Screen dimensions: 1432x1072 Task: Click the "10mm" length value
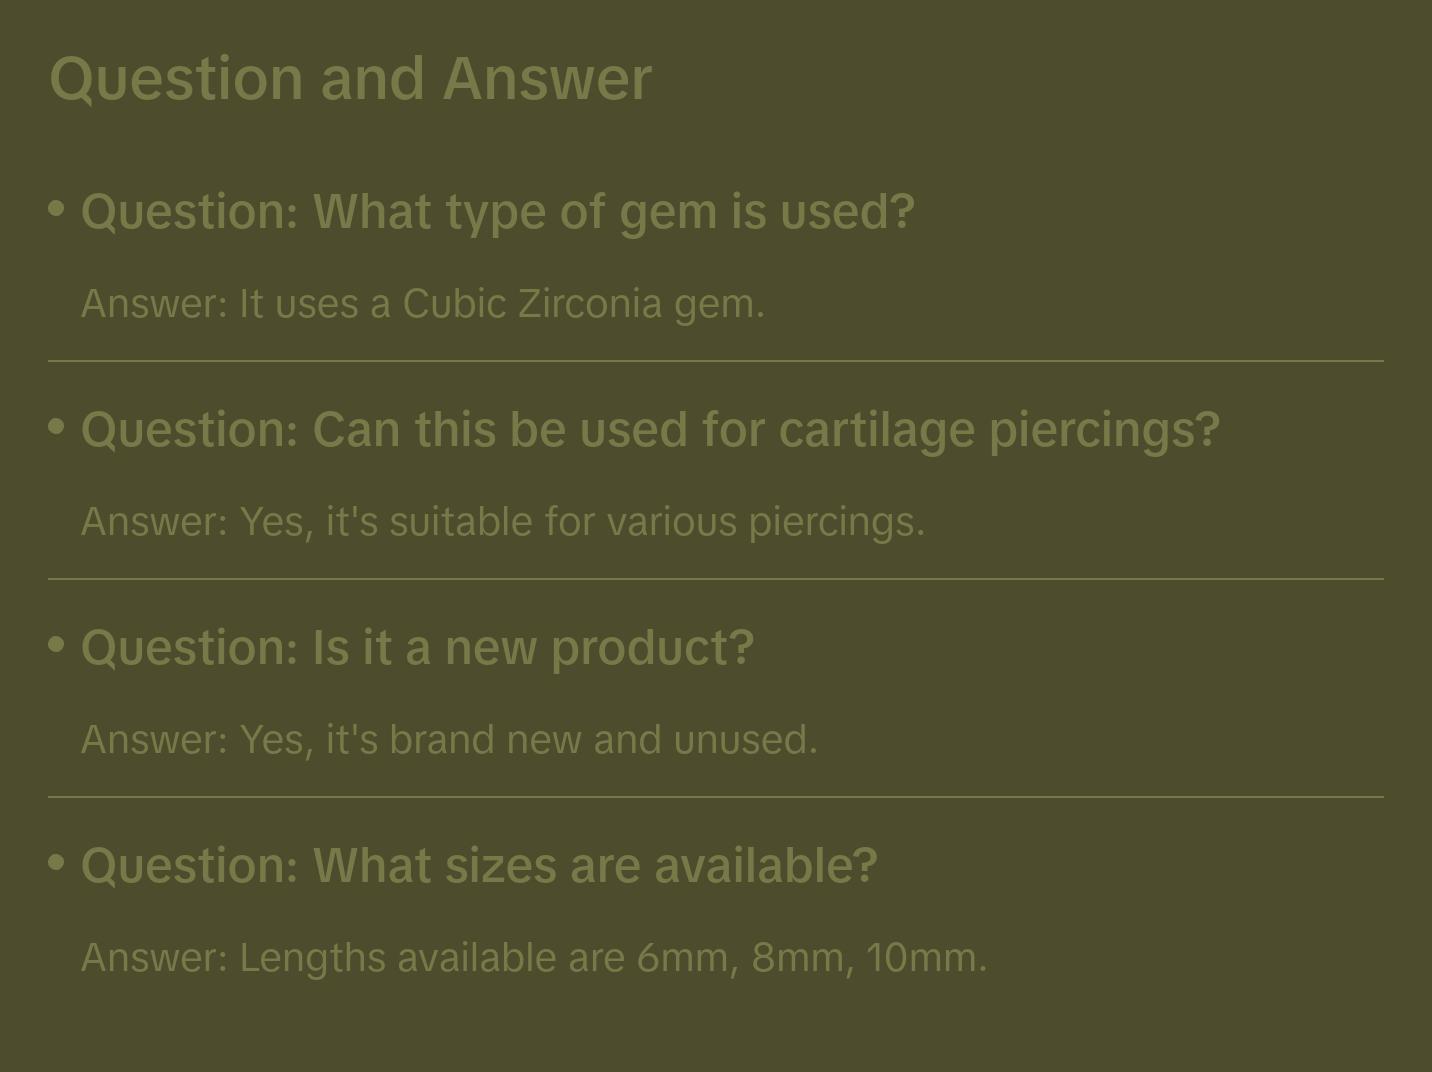click(x=920, y=958)
